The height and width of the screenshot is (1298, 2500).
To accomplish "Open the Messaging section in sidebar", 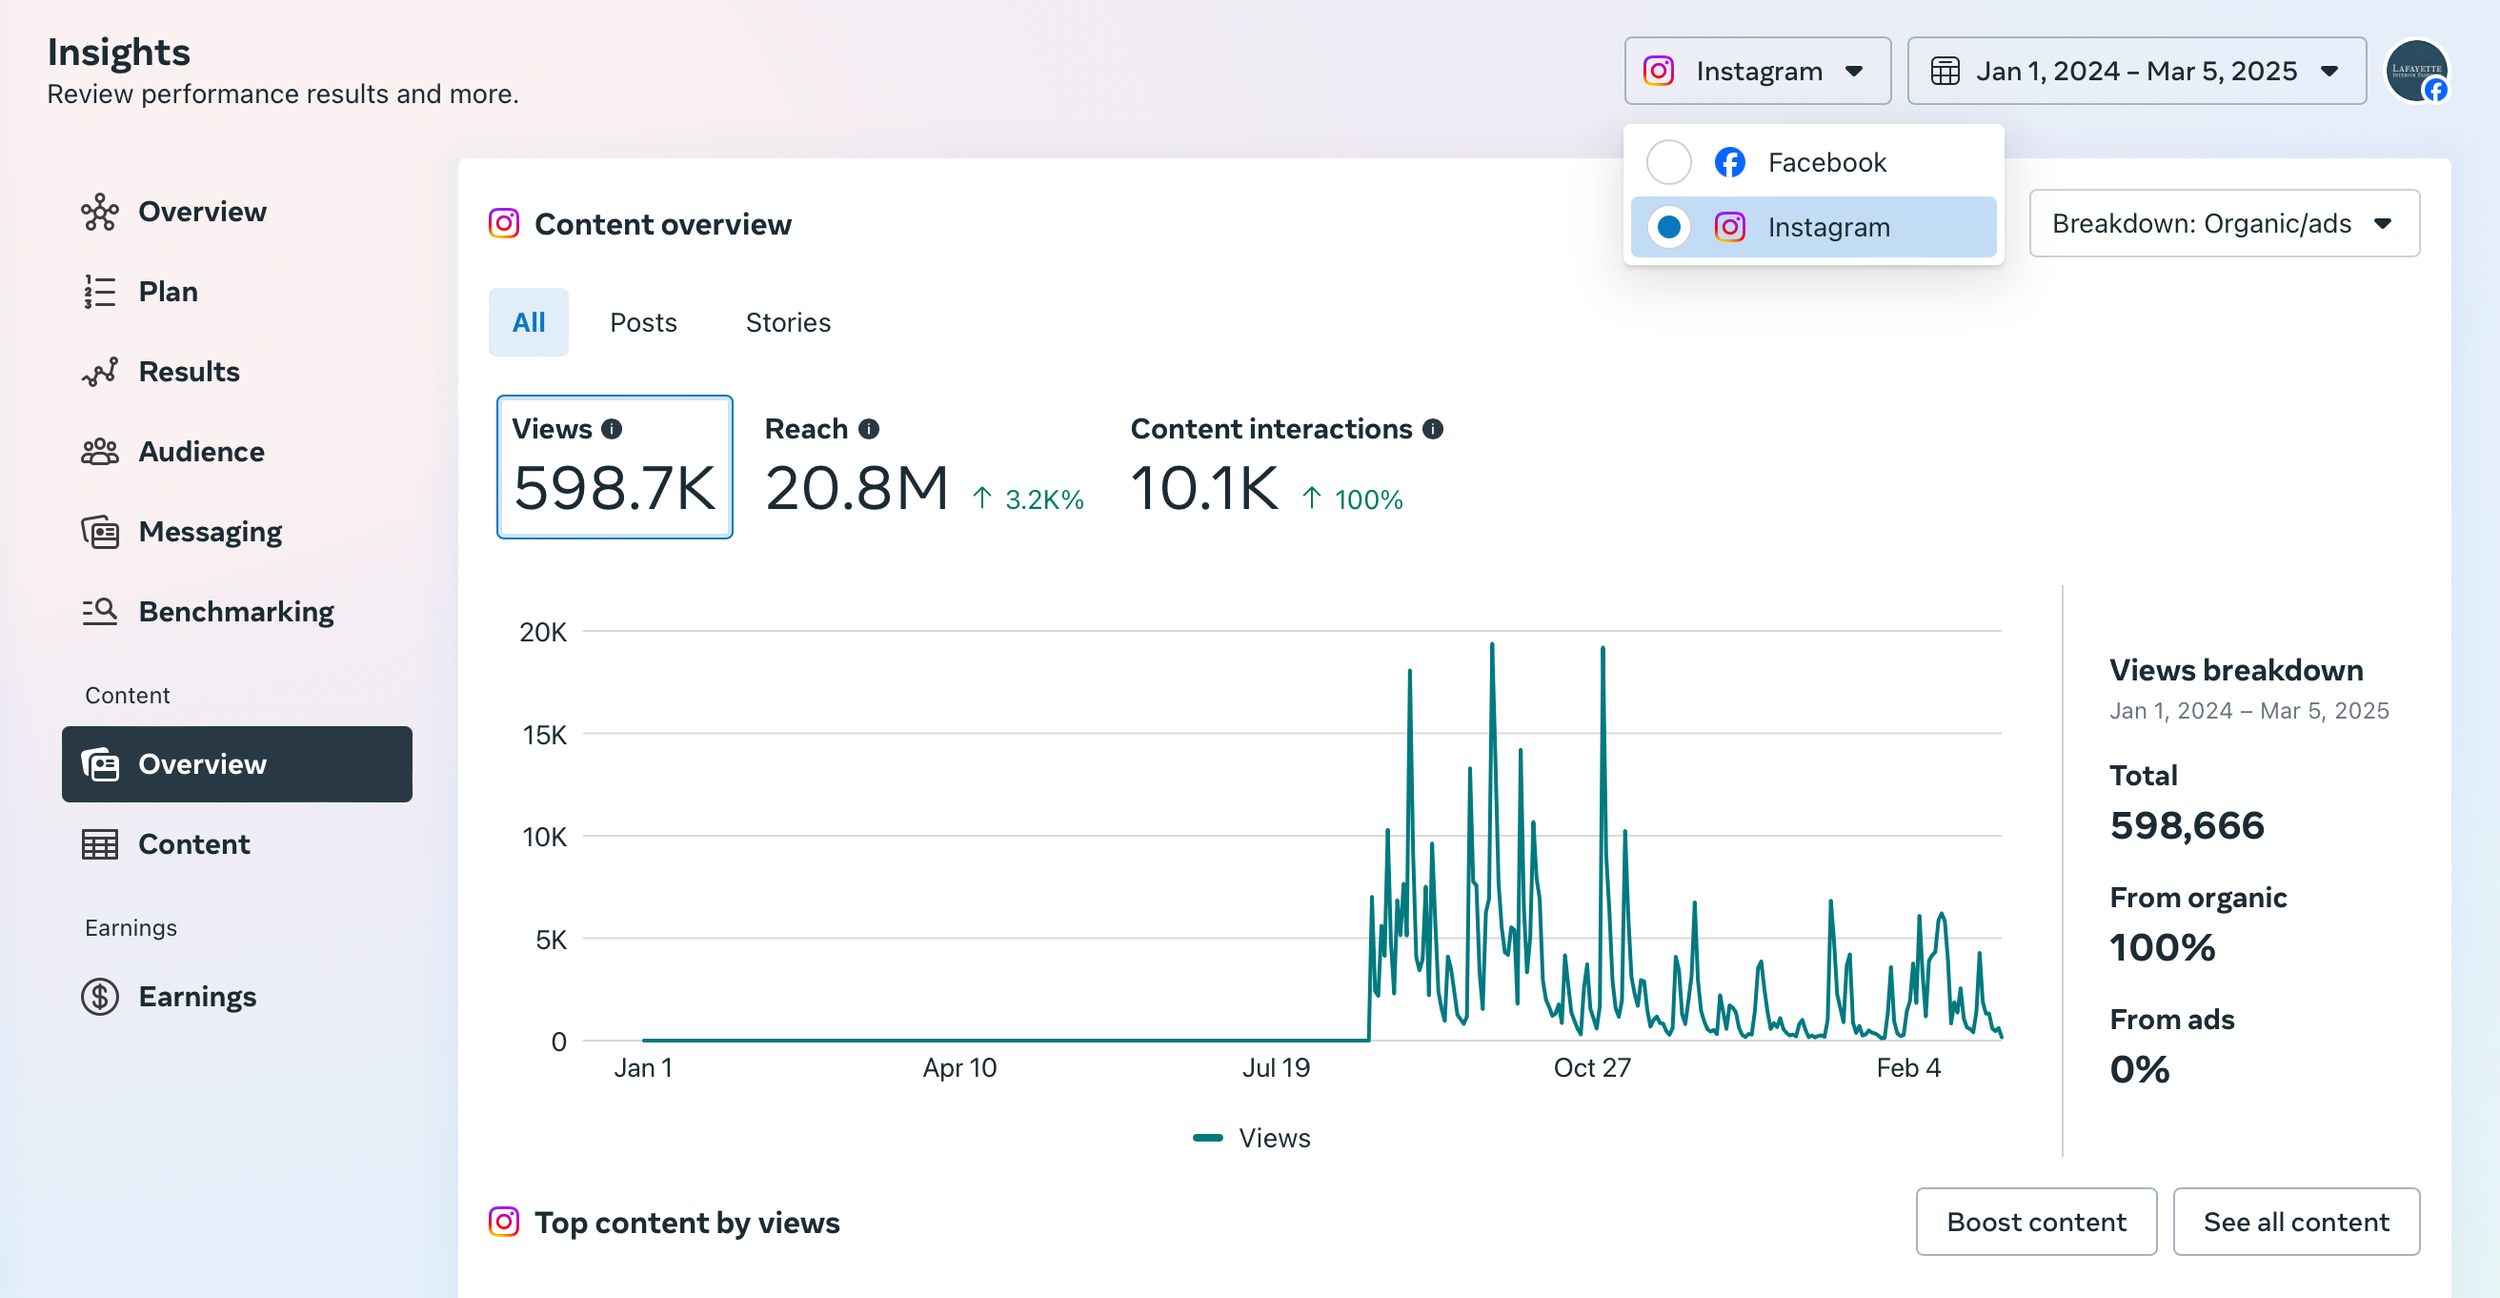I will (210, 532).
